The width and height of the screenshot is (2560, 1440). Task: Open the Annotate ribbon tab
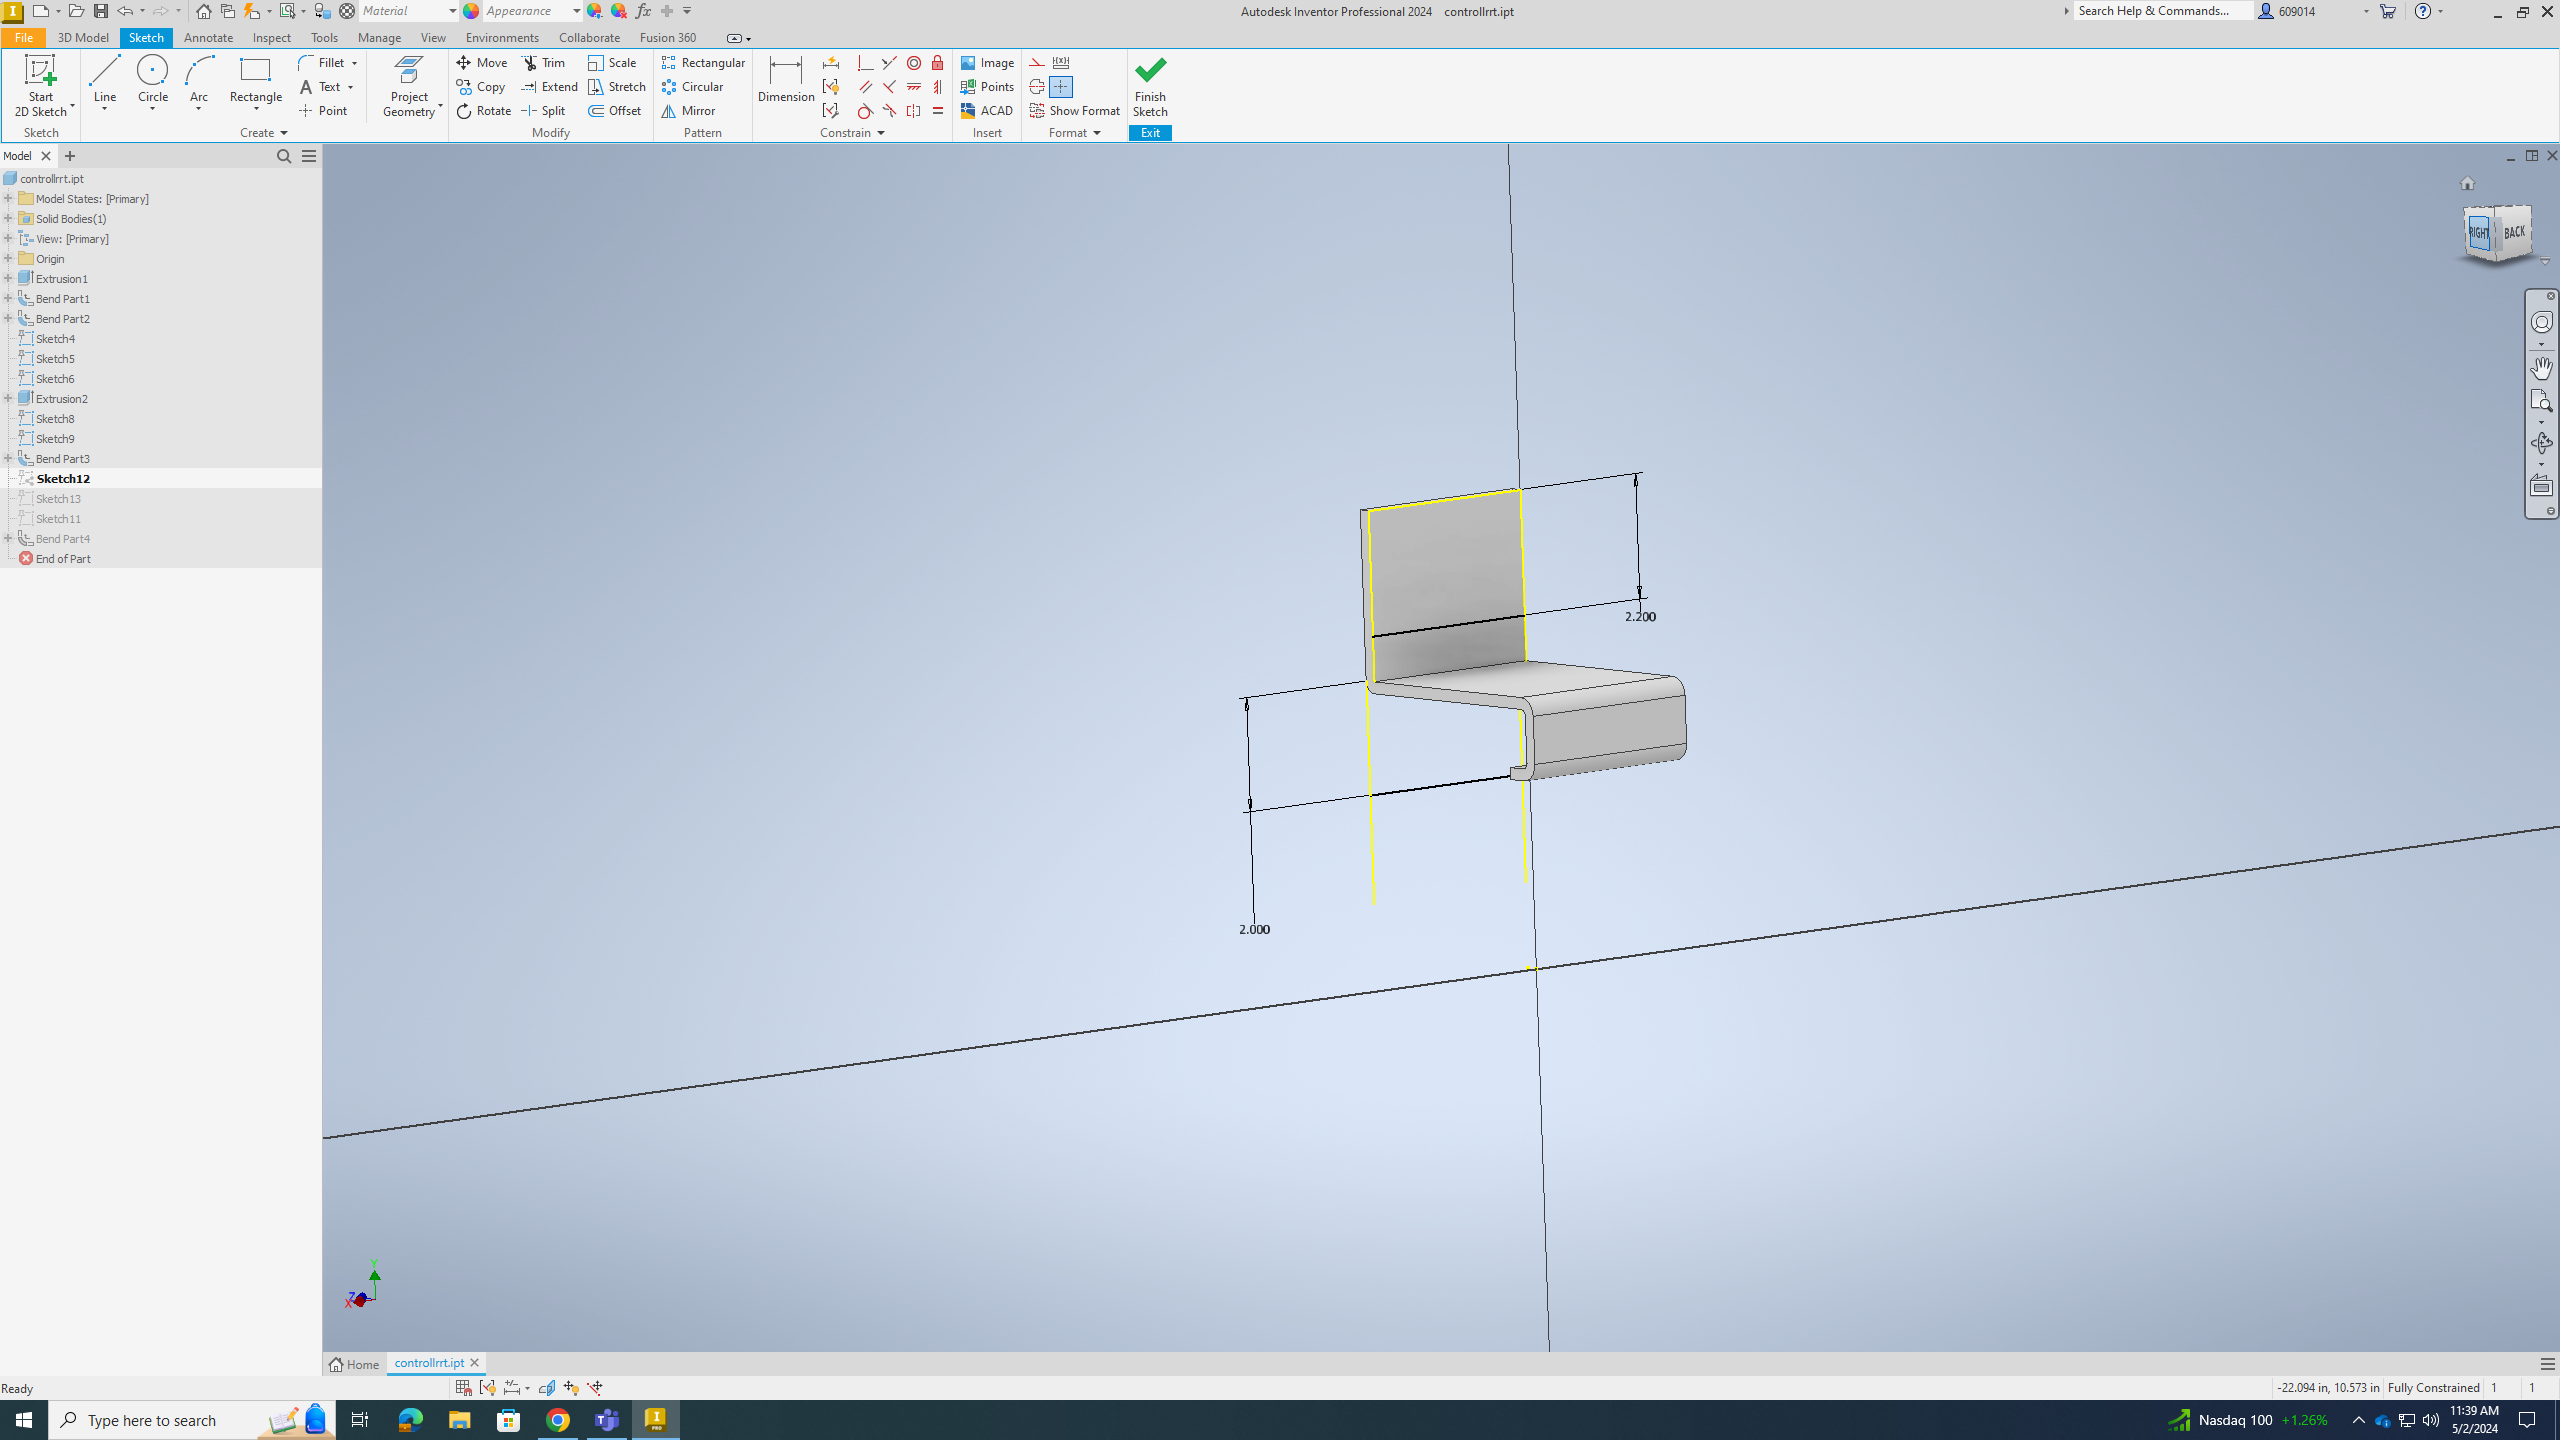point(208,38)
